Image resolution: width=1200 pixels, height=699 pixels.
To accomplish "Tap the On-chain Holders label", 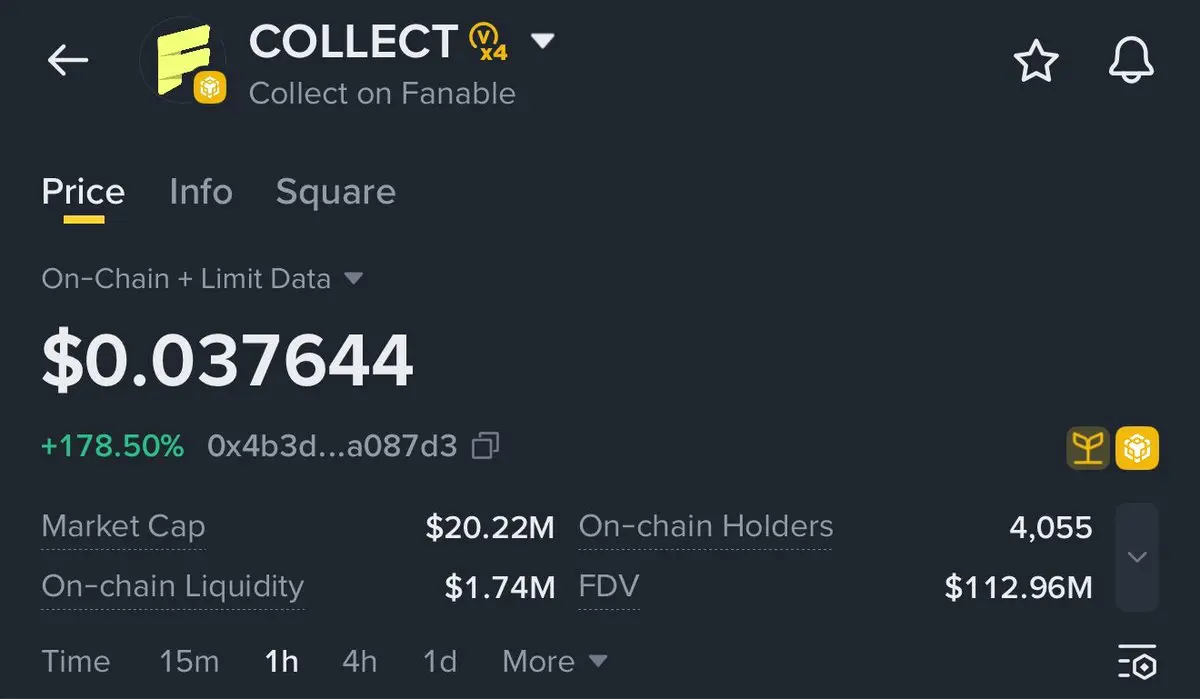I will pos(706,526).
